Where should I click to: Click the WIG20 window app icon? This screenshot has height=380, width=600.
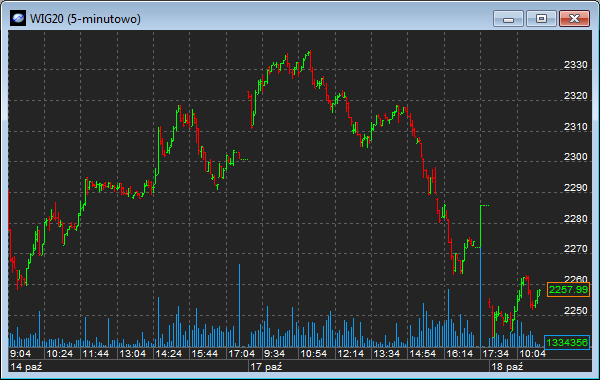pyautogui.click(x=18, y=18)
